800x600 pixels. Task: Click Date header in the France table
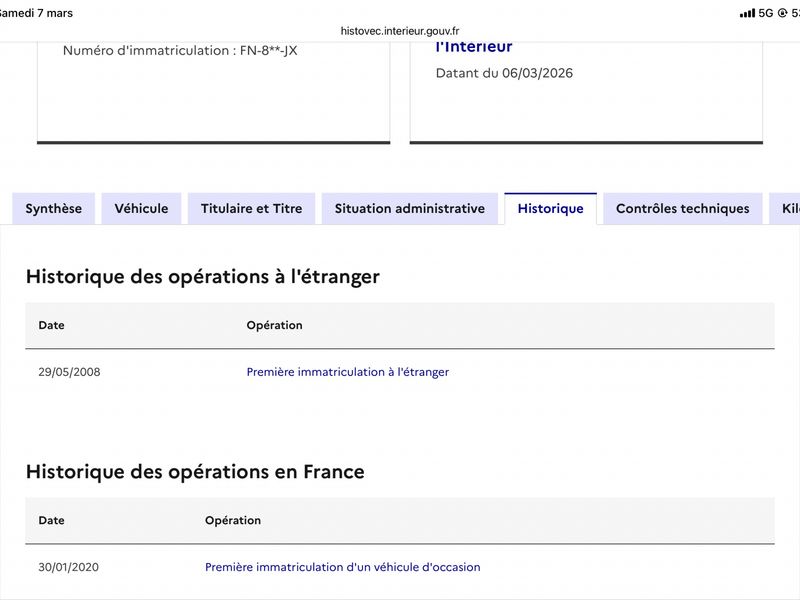(51, 520)
